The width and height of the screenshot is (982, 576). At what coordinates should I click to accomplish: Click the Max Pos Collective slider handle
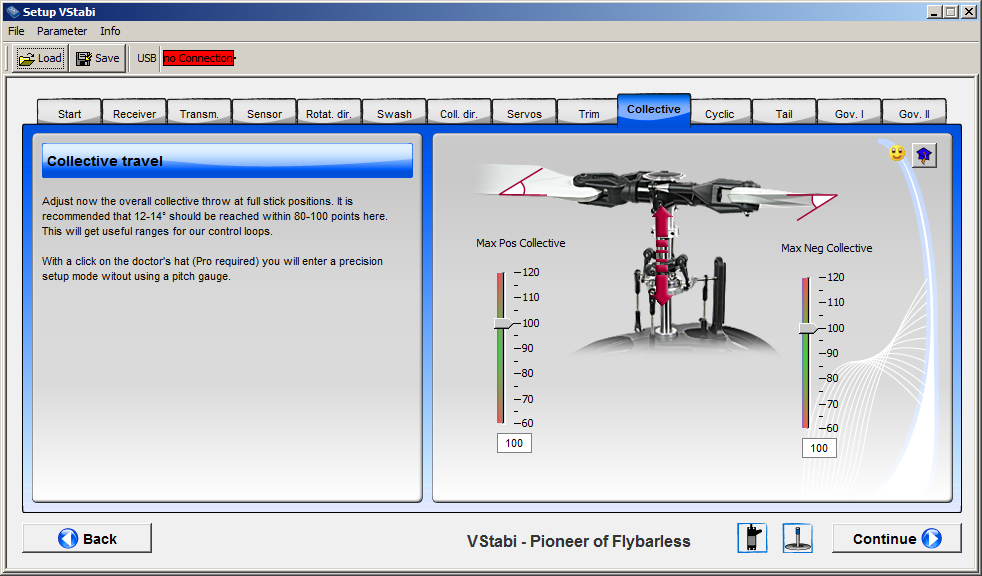[504, 323]
